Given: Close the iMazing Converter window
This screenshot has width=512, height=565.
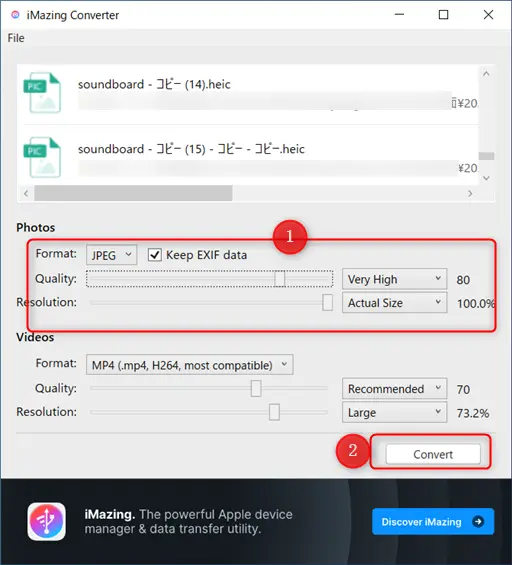Looking at the screenshot, I should 488,15.
